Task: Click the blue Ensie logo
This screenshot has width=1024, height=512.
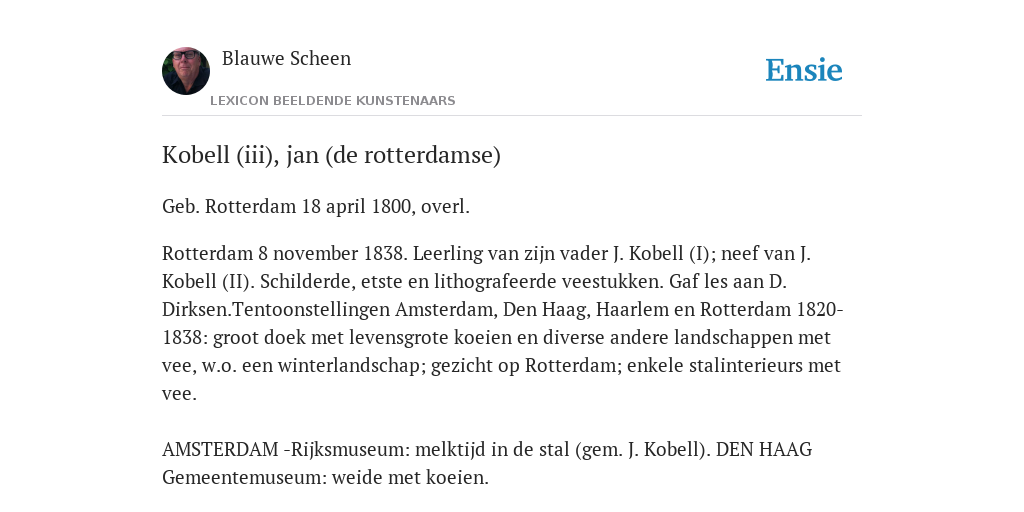Action: click(x=804, y=70)
